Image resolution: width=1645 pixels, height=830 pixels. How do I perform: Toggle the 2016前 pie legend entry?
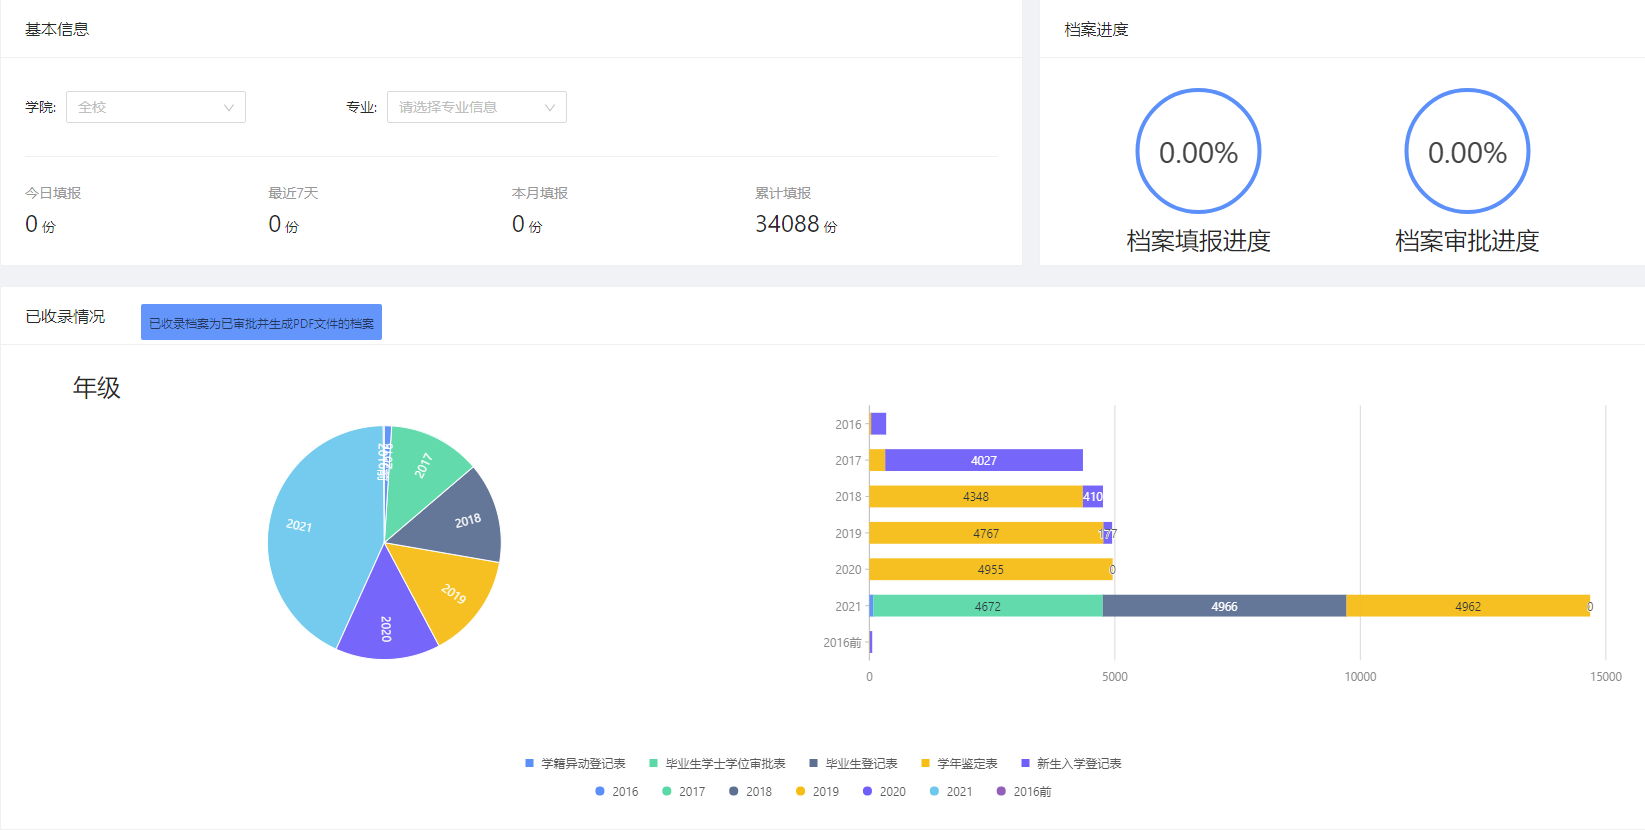point(1024,792)
